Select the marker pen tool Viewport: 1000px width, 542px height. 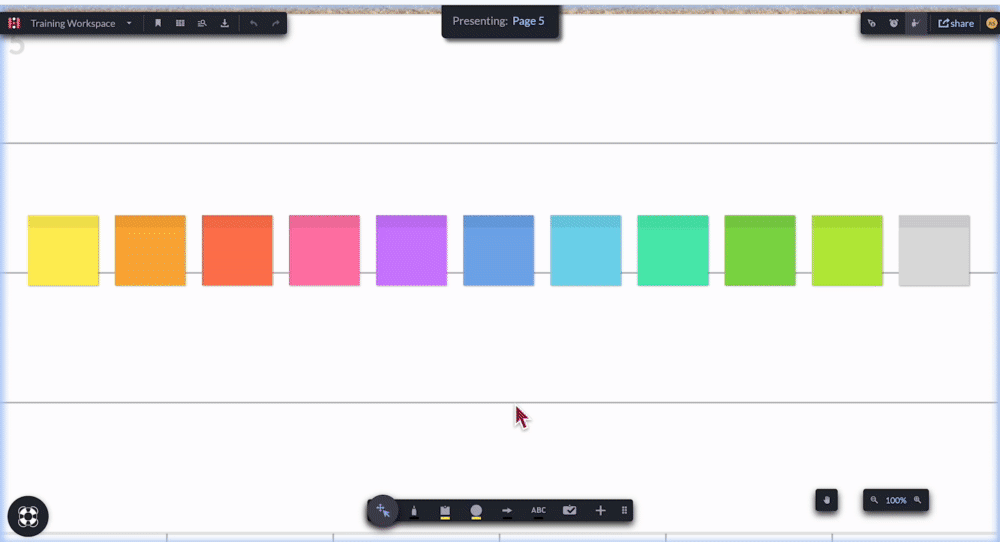pyautogui.click(x=414, y=511)
